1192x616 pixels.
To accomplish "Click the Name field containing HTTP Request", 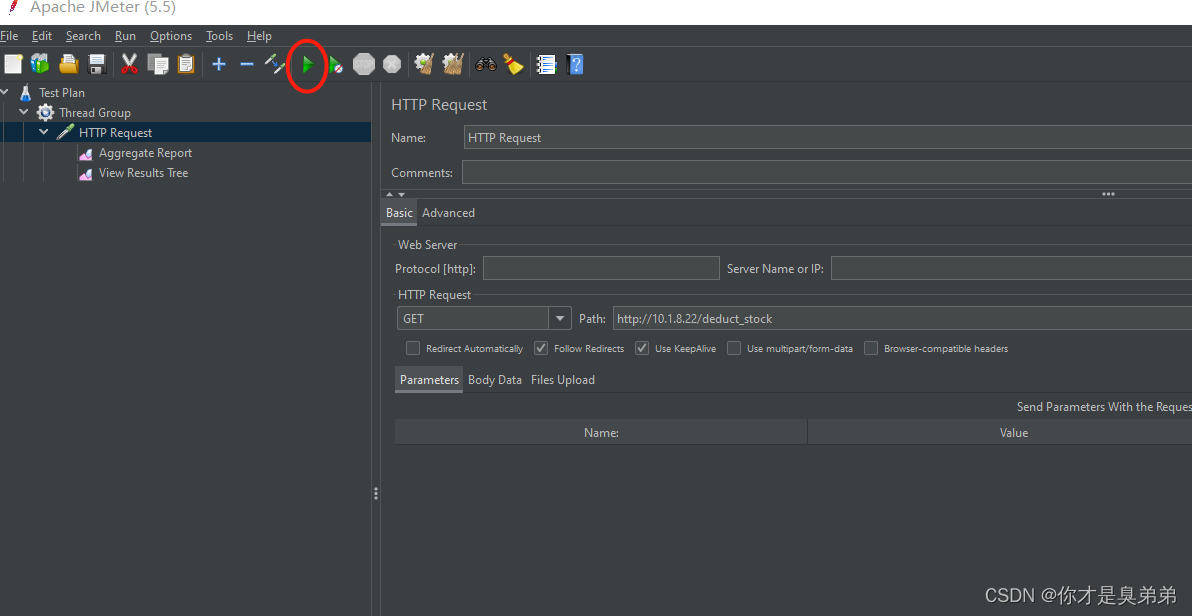I will [828, 138].
